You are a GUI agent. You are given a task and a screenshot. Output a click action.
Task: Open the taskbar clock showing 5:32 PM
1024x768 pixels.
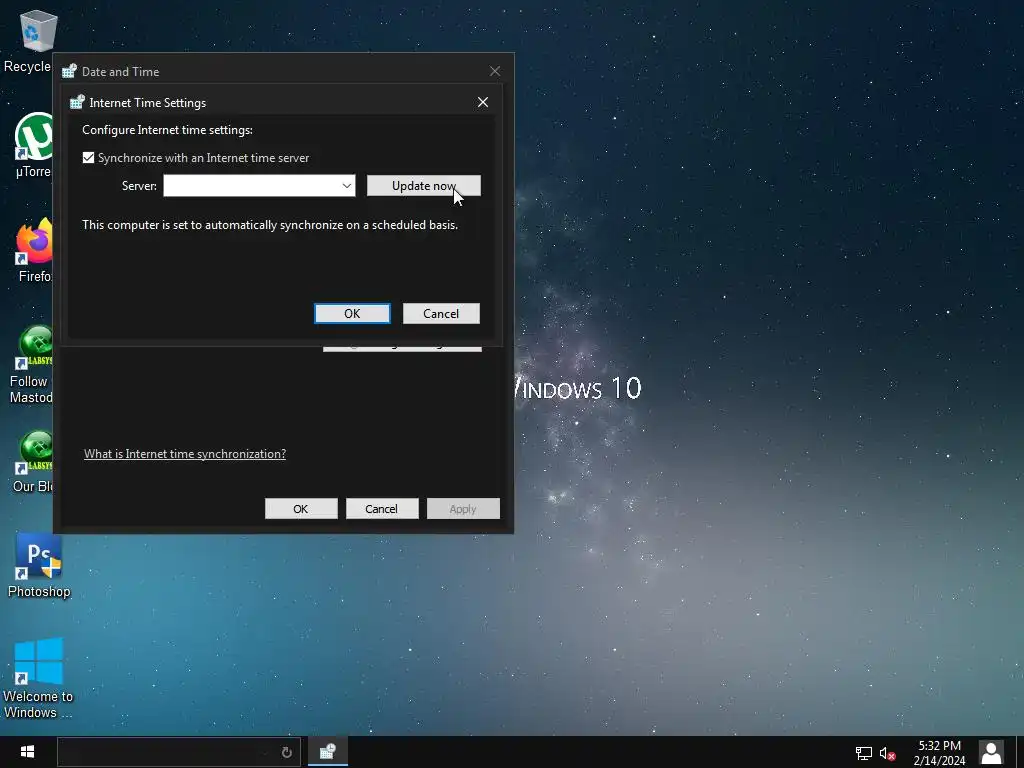coord(939,753)
